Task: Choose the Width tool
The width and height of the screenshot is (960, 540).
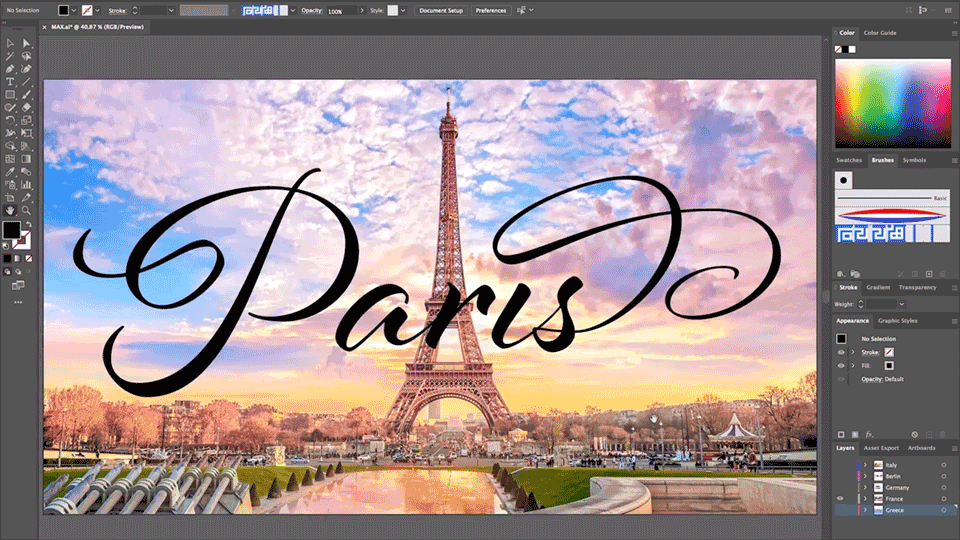Action: click(x=10, y=133)
